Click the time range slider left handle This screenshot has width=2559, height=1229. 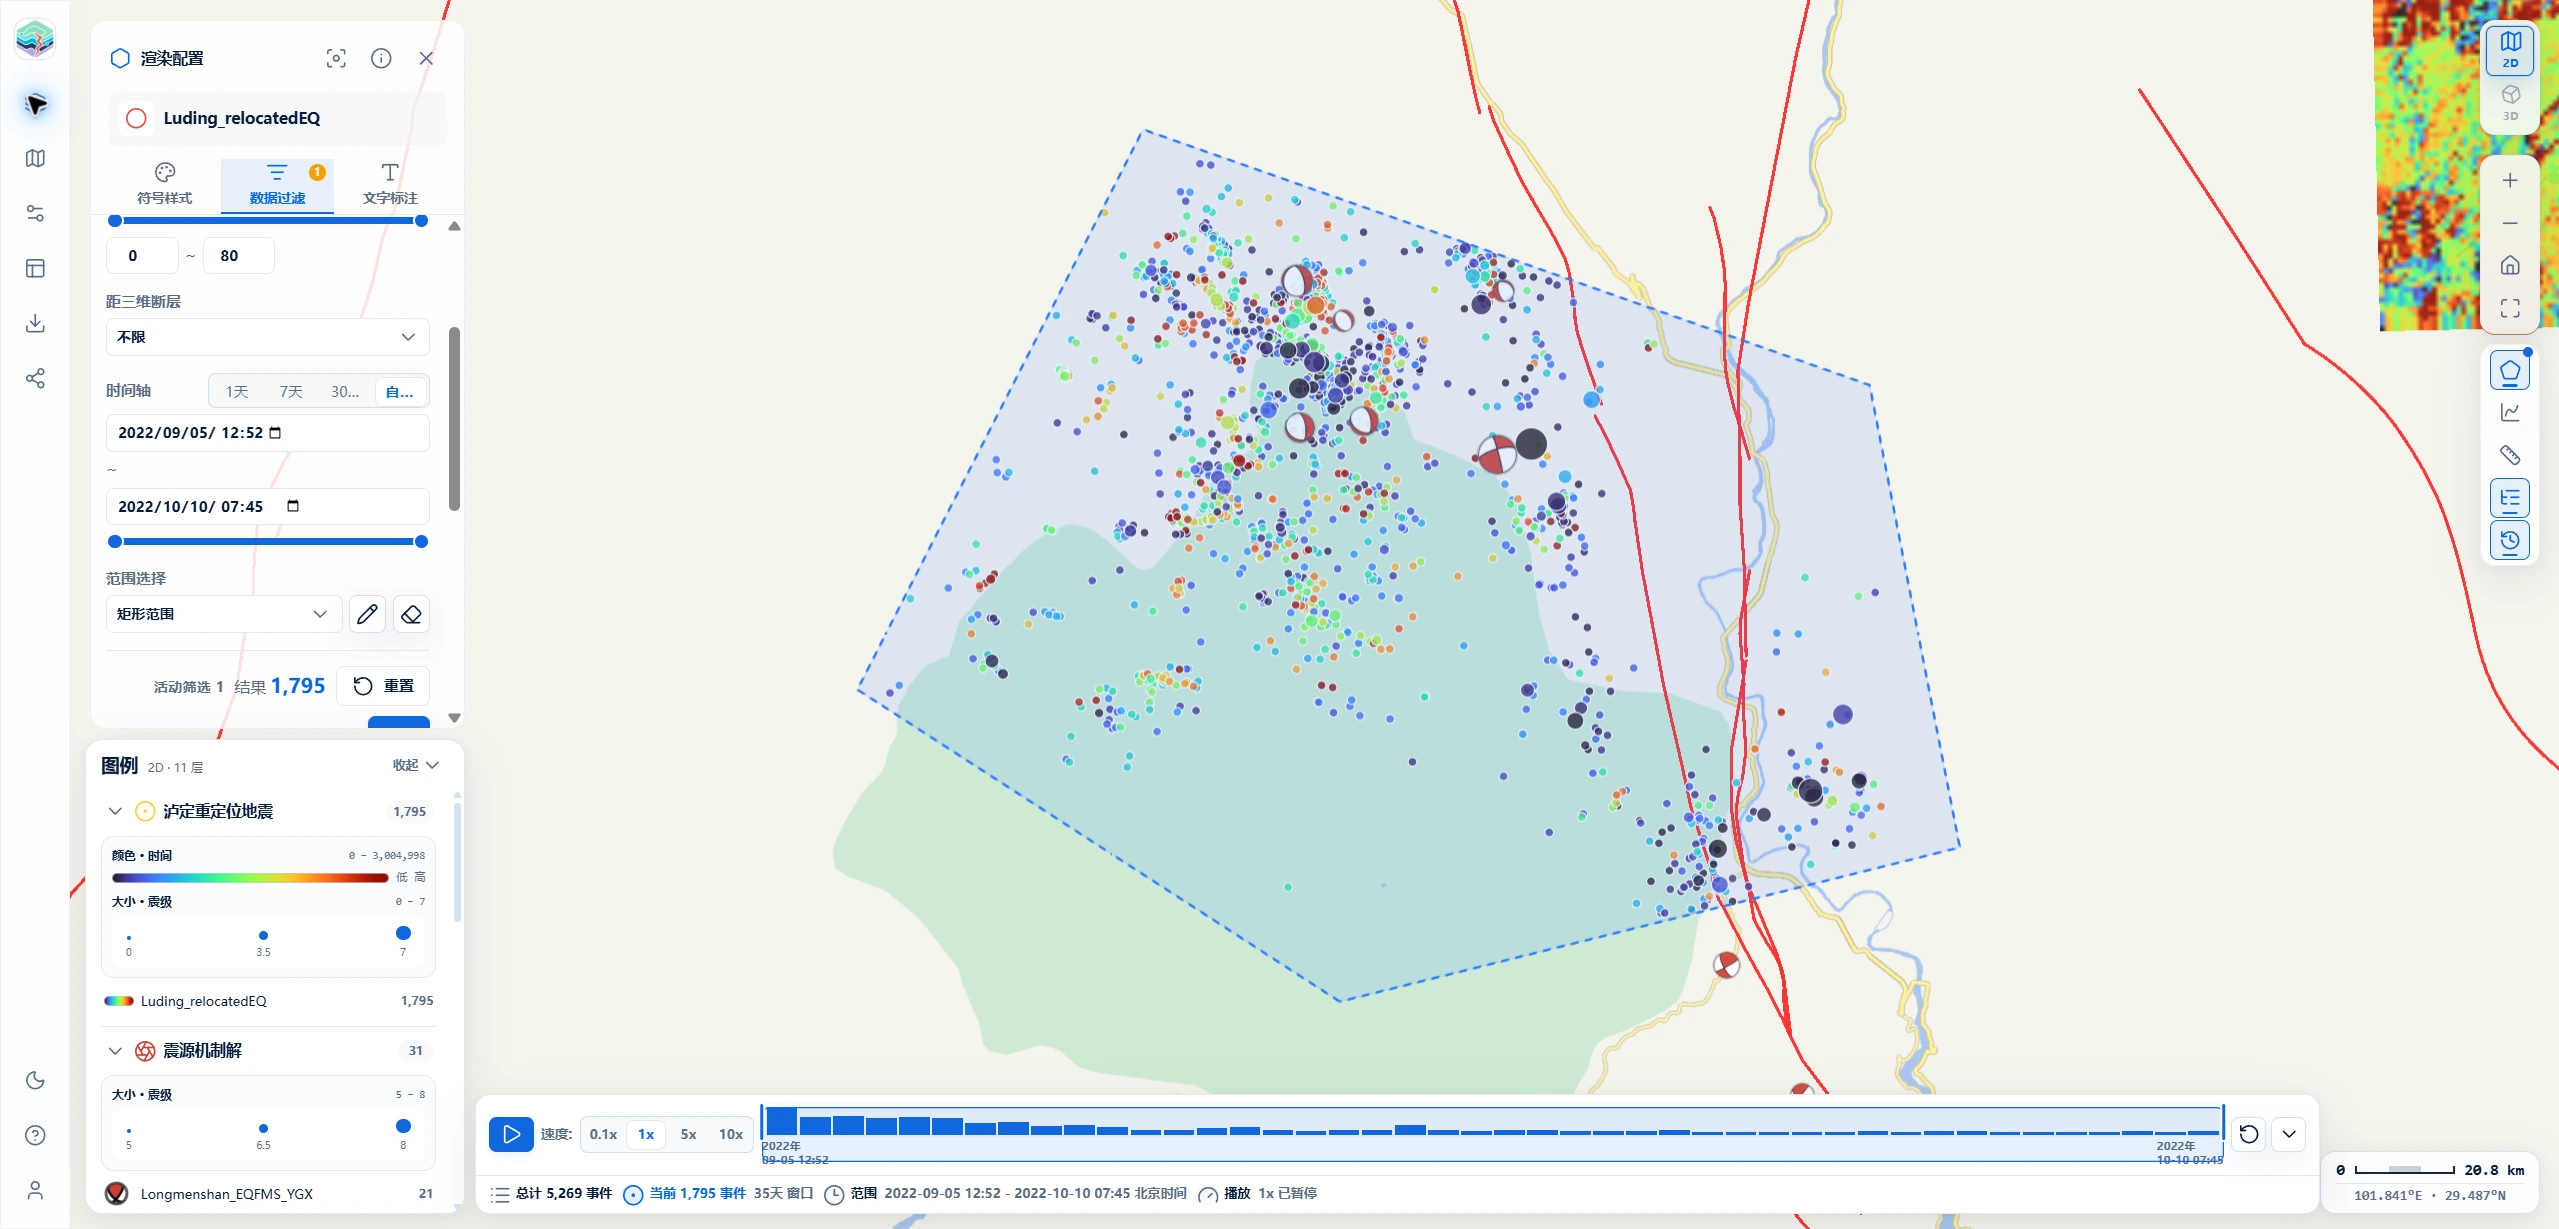coord(115,541)
